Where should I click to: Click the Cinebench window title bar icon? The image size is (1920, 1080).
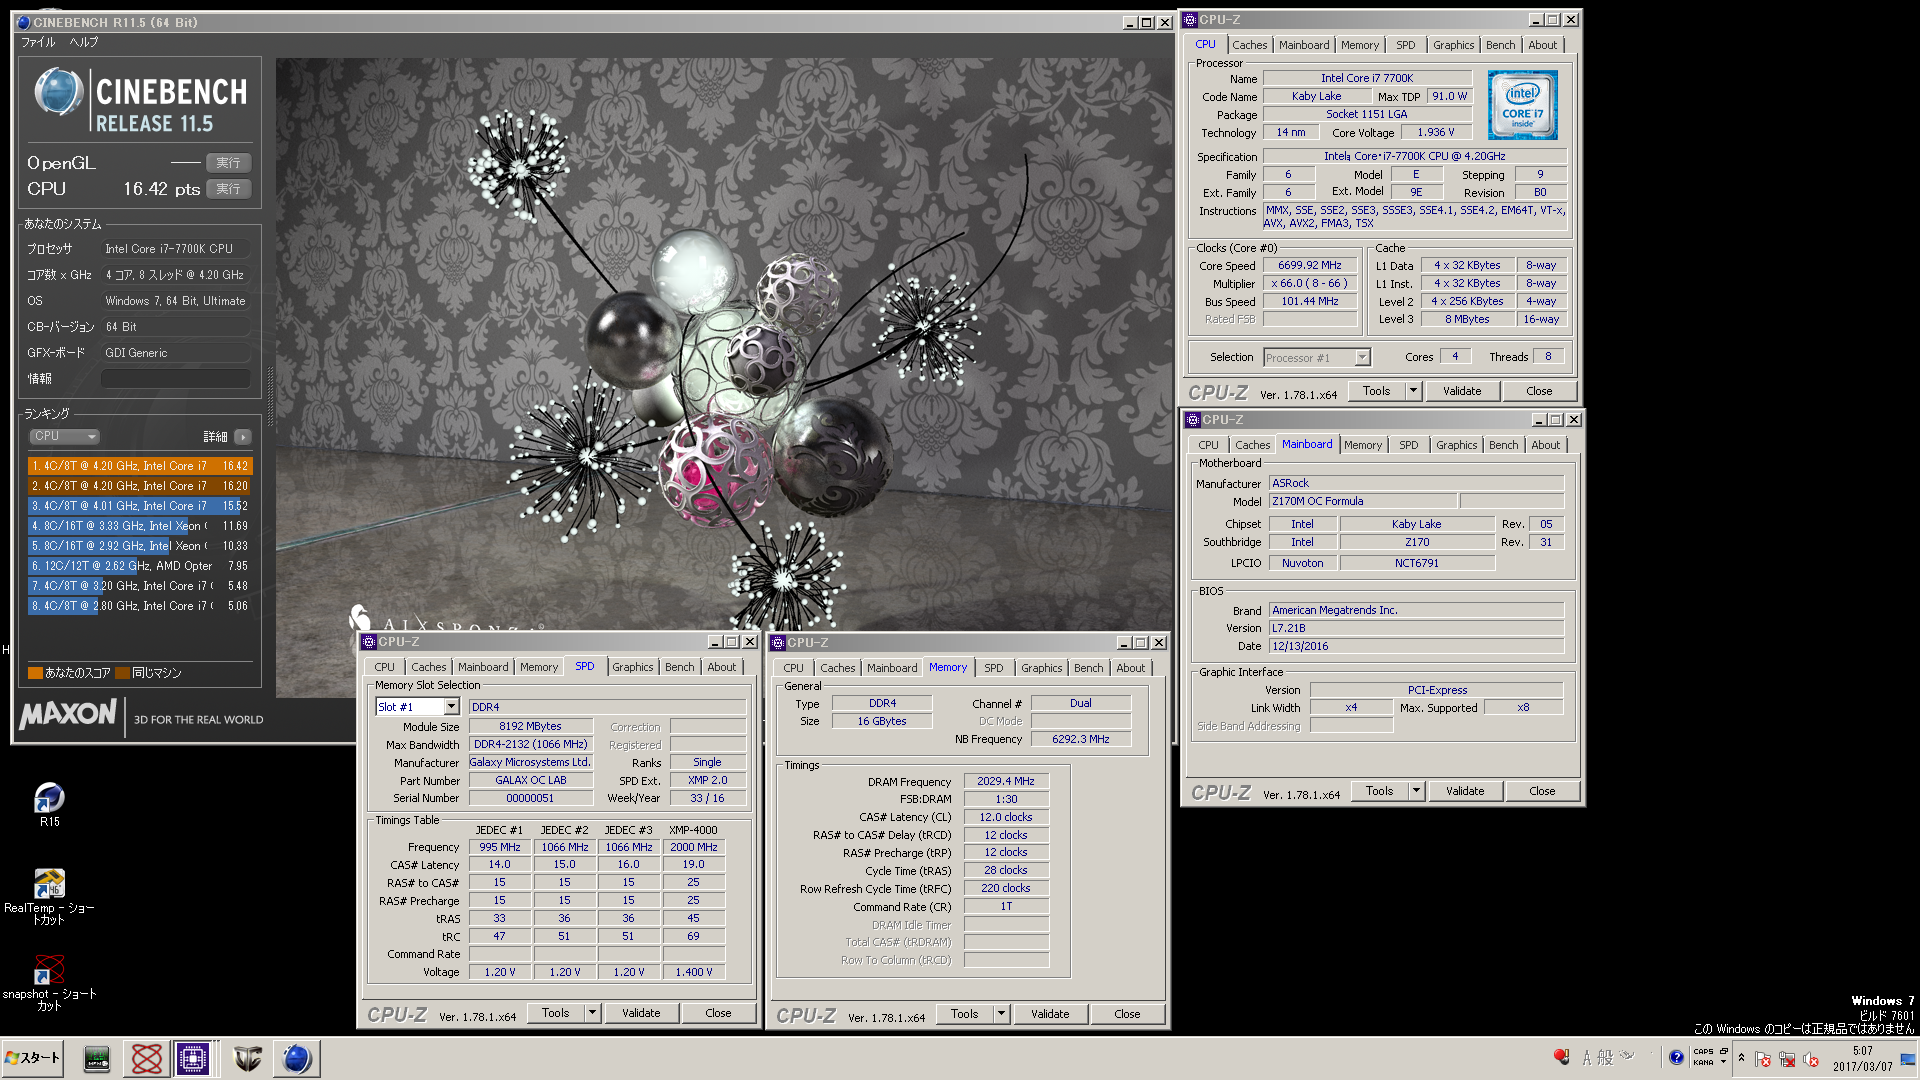click(22, 22)
